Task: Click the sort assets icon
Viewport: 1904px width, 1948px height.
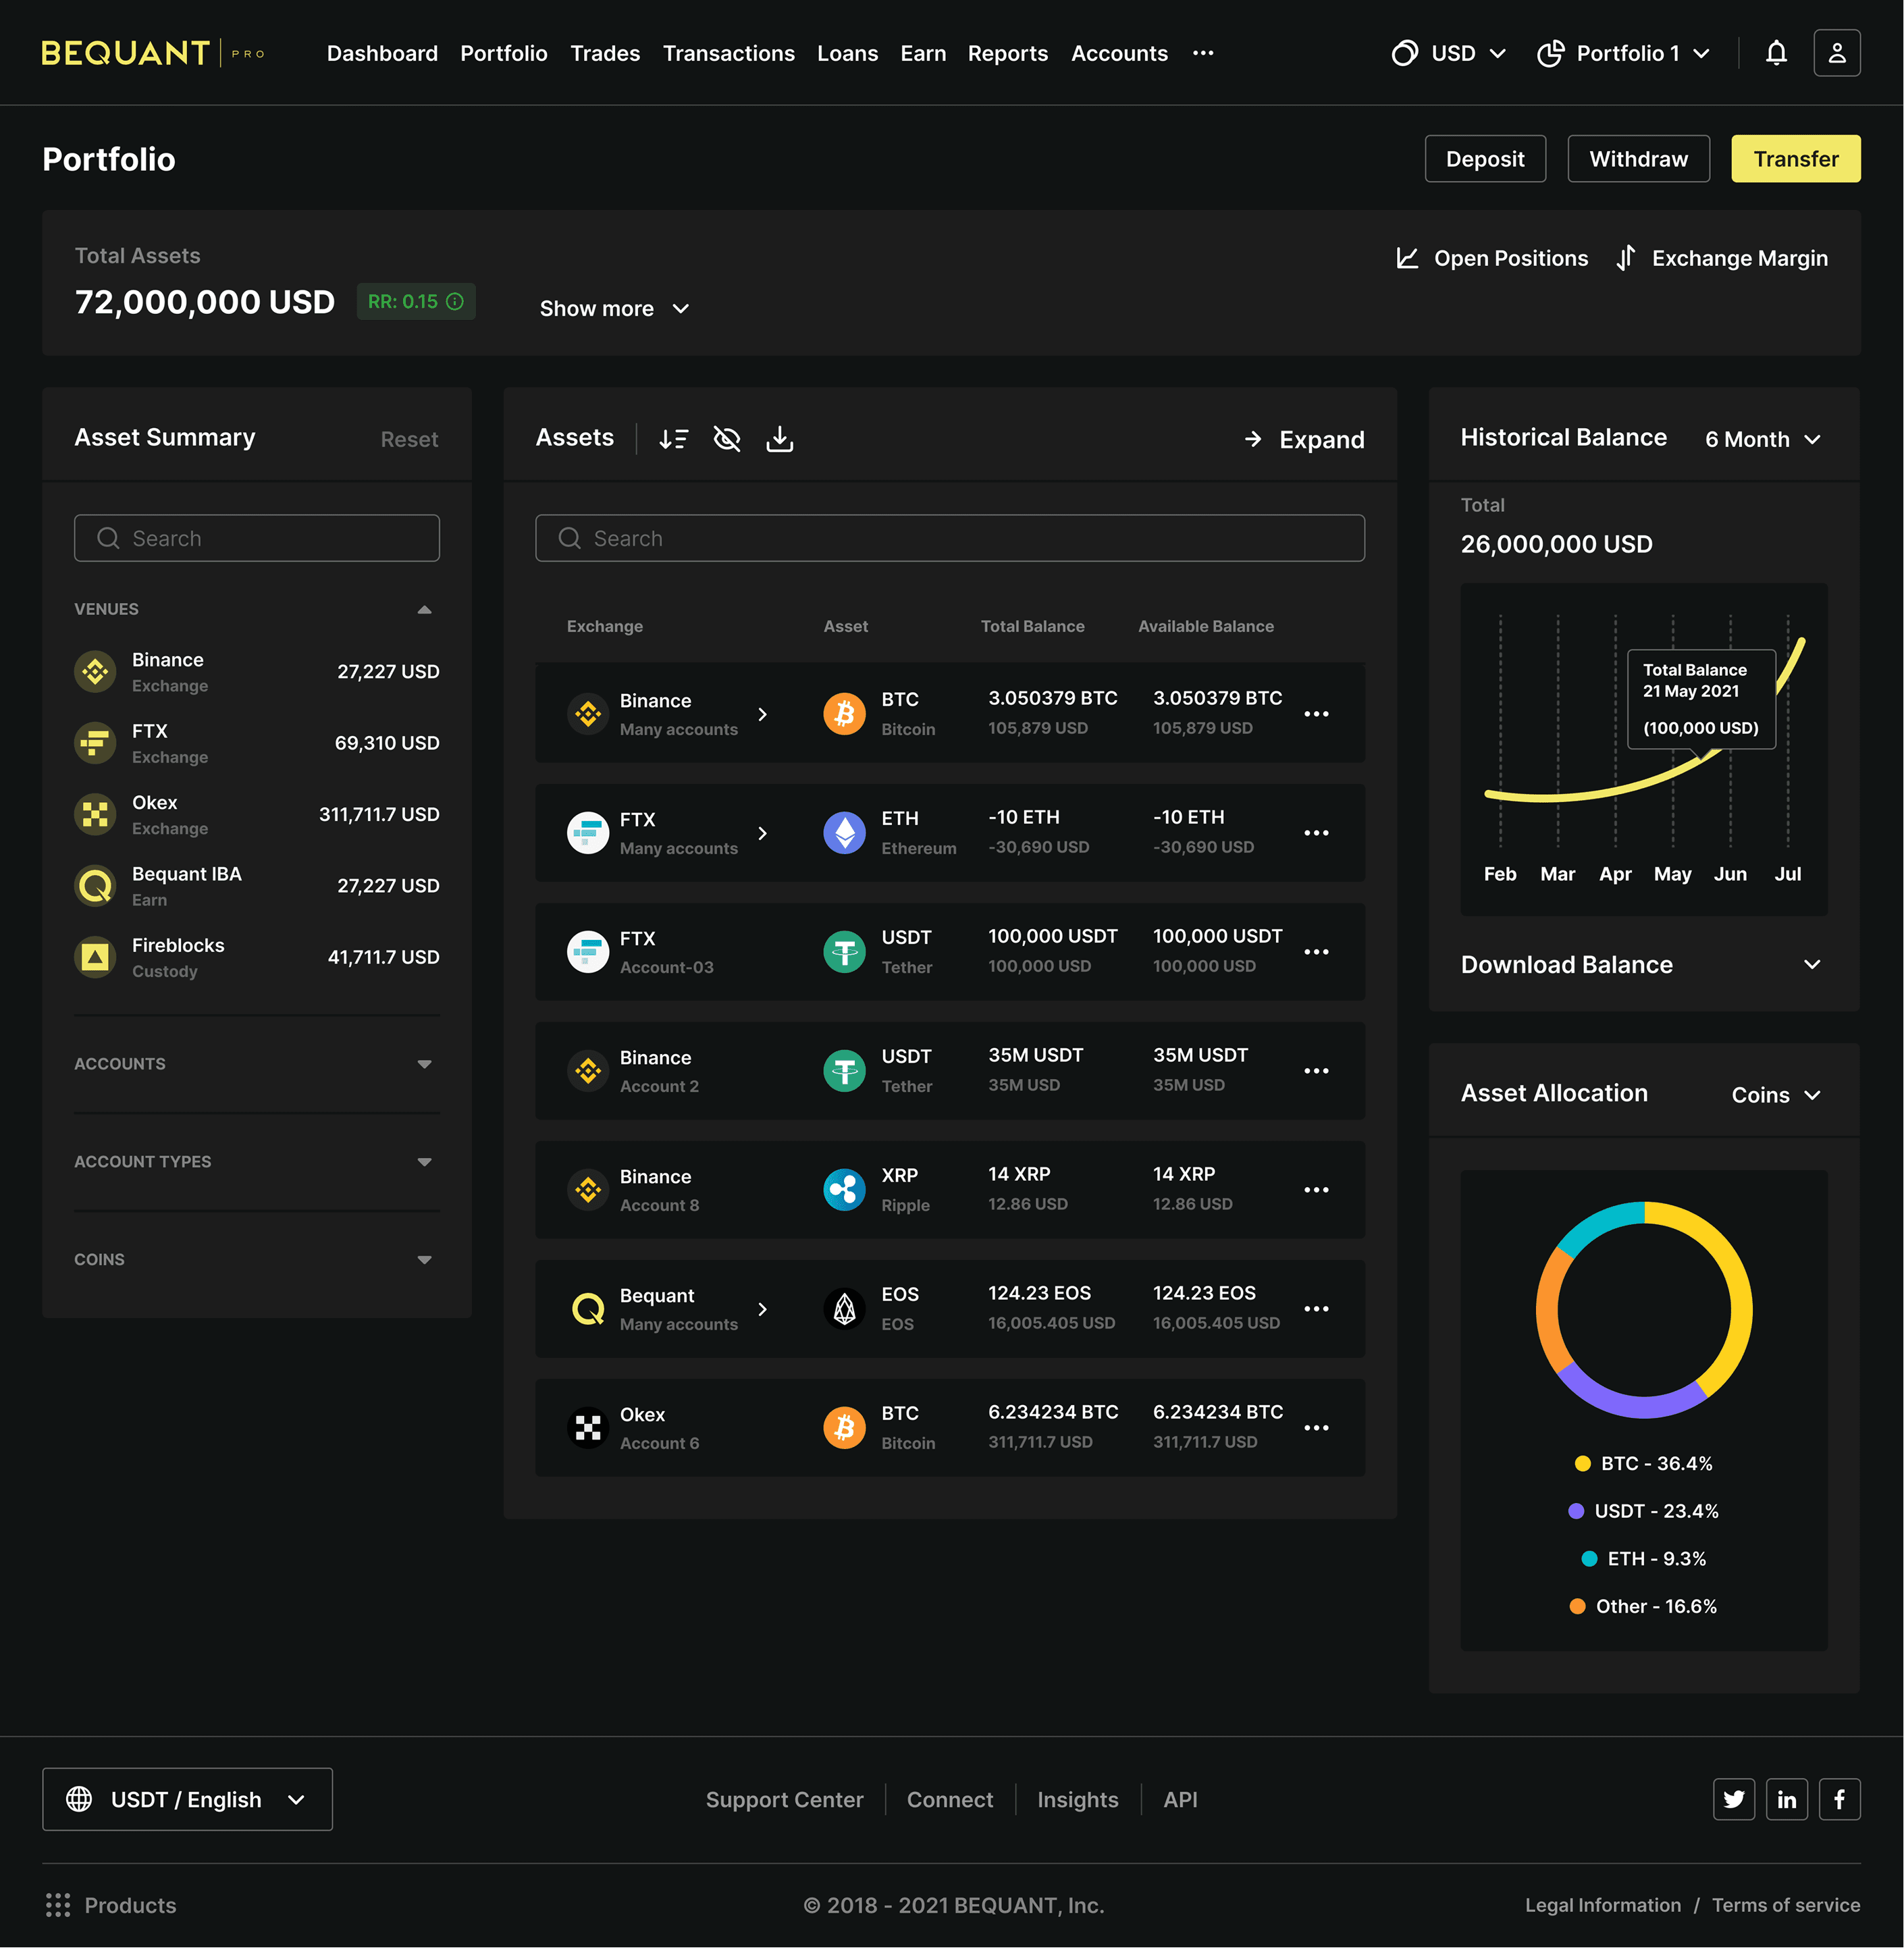Action: tap(674, 439)
